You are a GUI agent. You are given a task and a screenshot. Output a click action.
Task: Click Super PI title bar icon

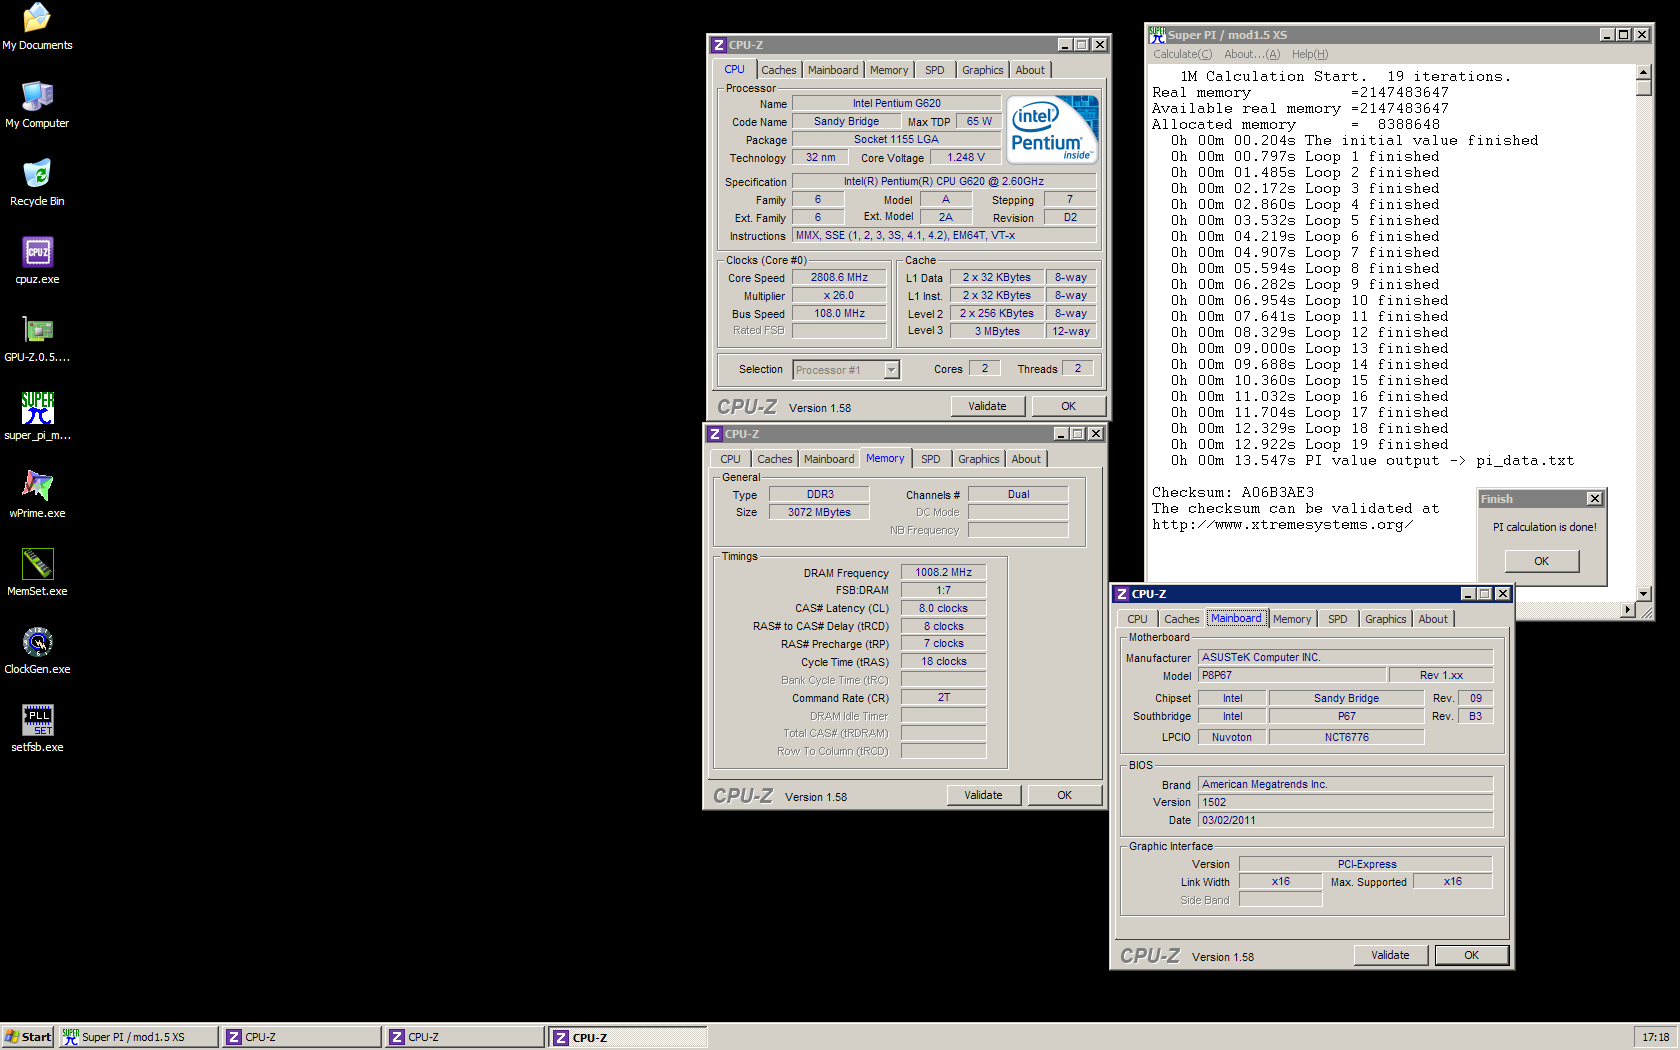[1158, 34]
